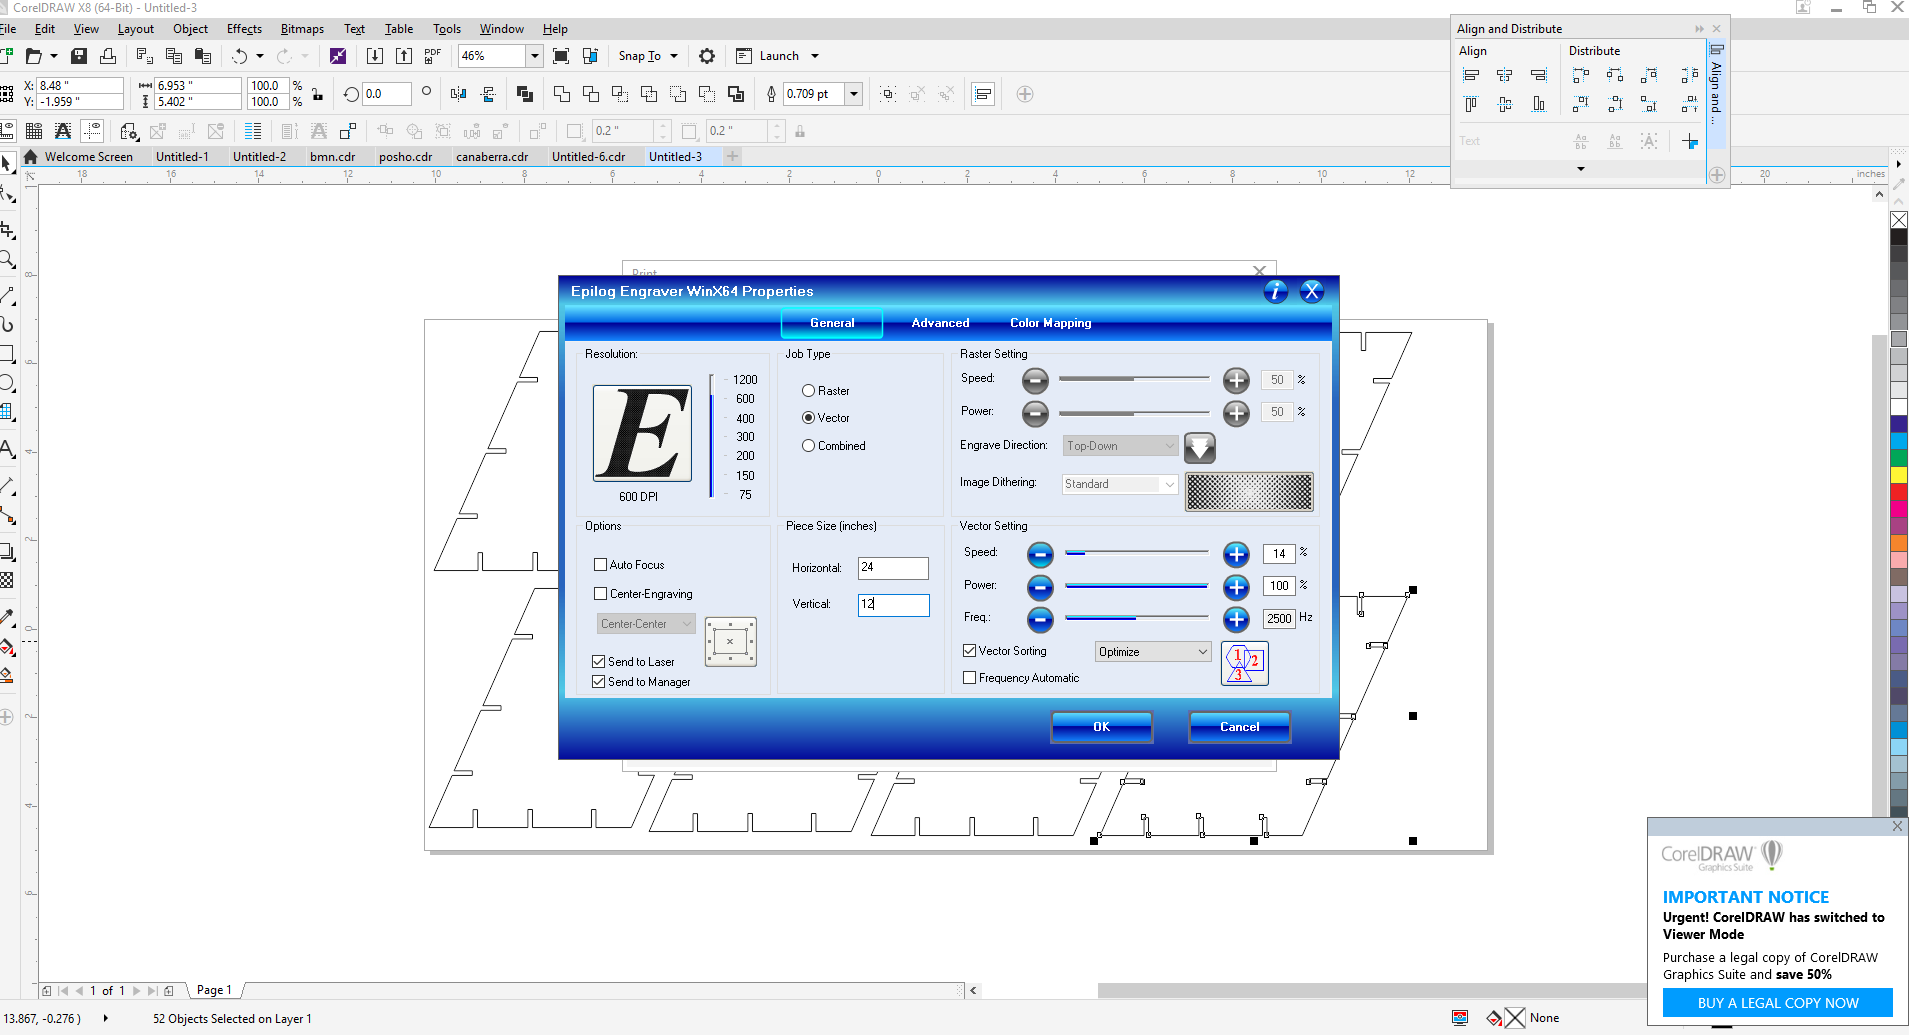Click the vector sorting order icon
The image size is (1909, 1035).
(x=1245, y=664)
